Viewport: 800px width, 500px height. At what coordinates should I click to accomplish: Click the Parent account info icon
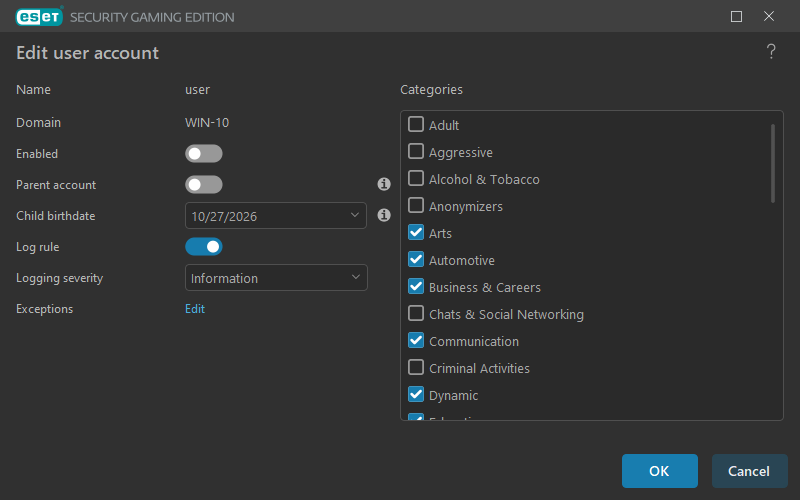(384, 184)
